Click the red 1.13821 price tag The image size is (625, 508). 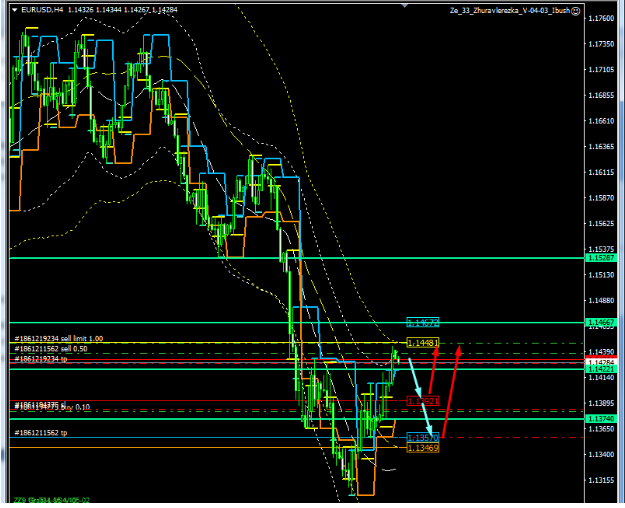coord(423,400)
